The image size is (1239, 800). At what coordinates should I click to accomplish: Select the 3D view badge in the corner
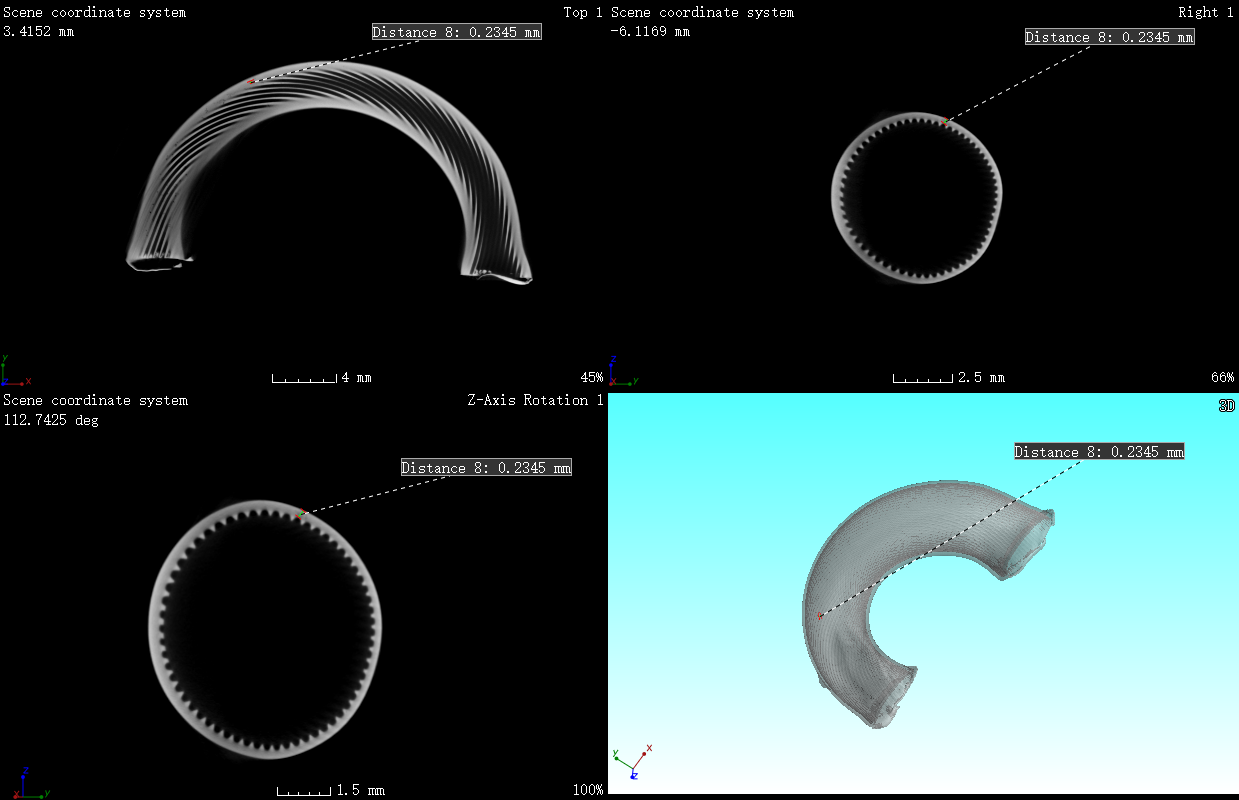[1226, 406]
